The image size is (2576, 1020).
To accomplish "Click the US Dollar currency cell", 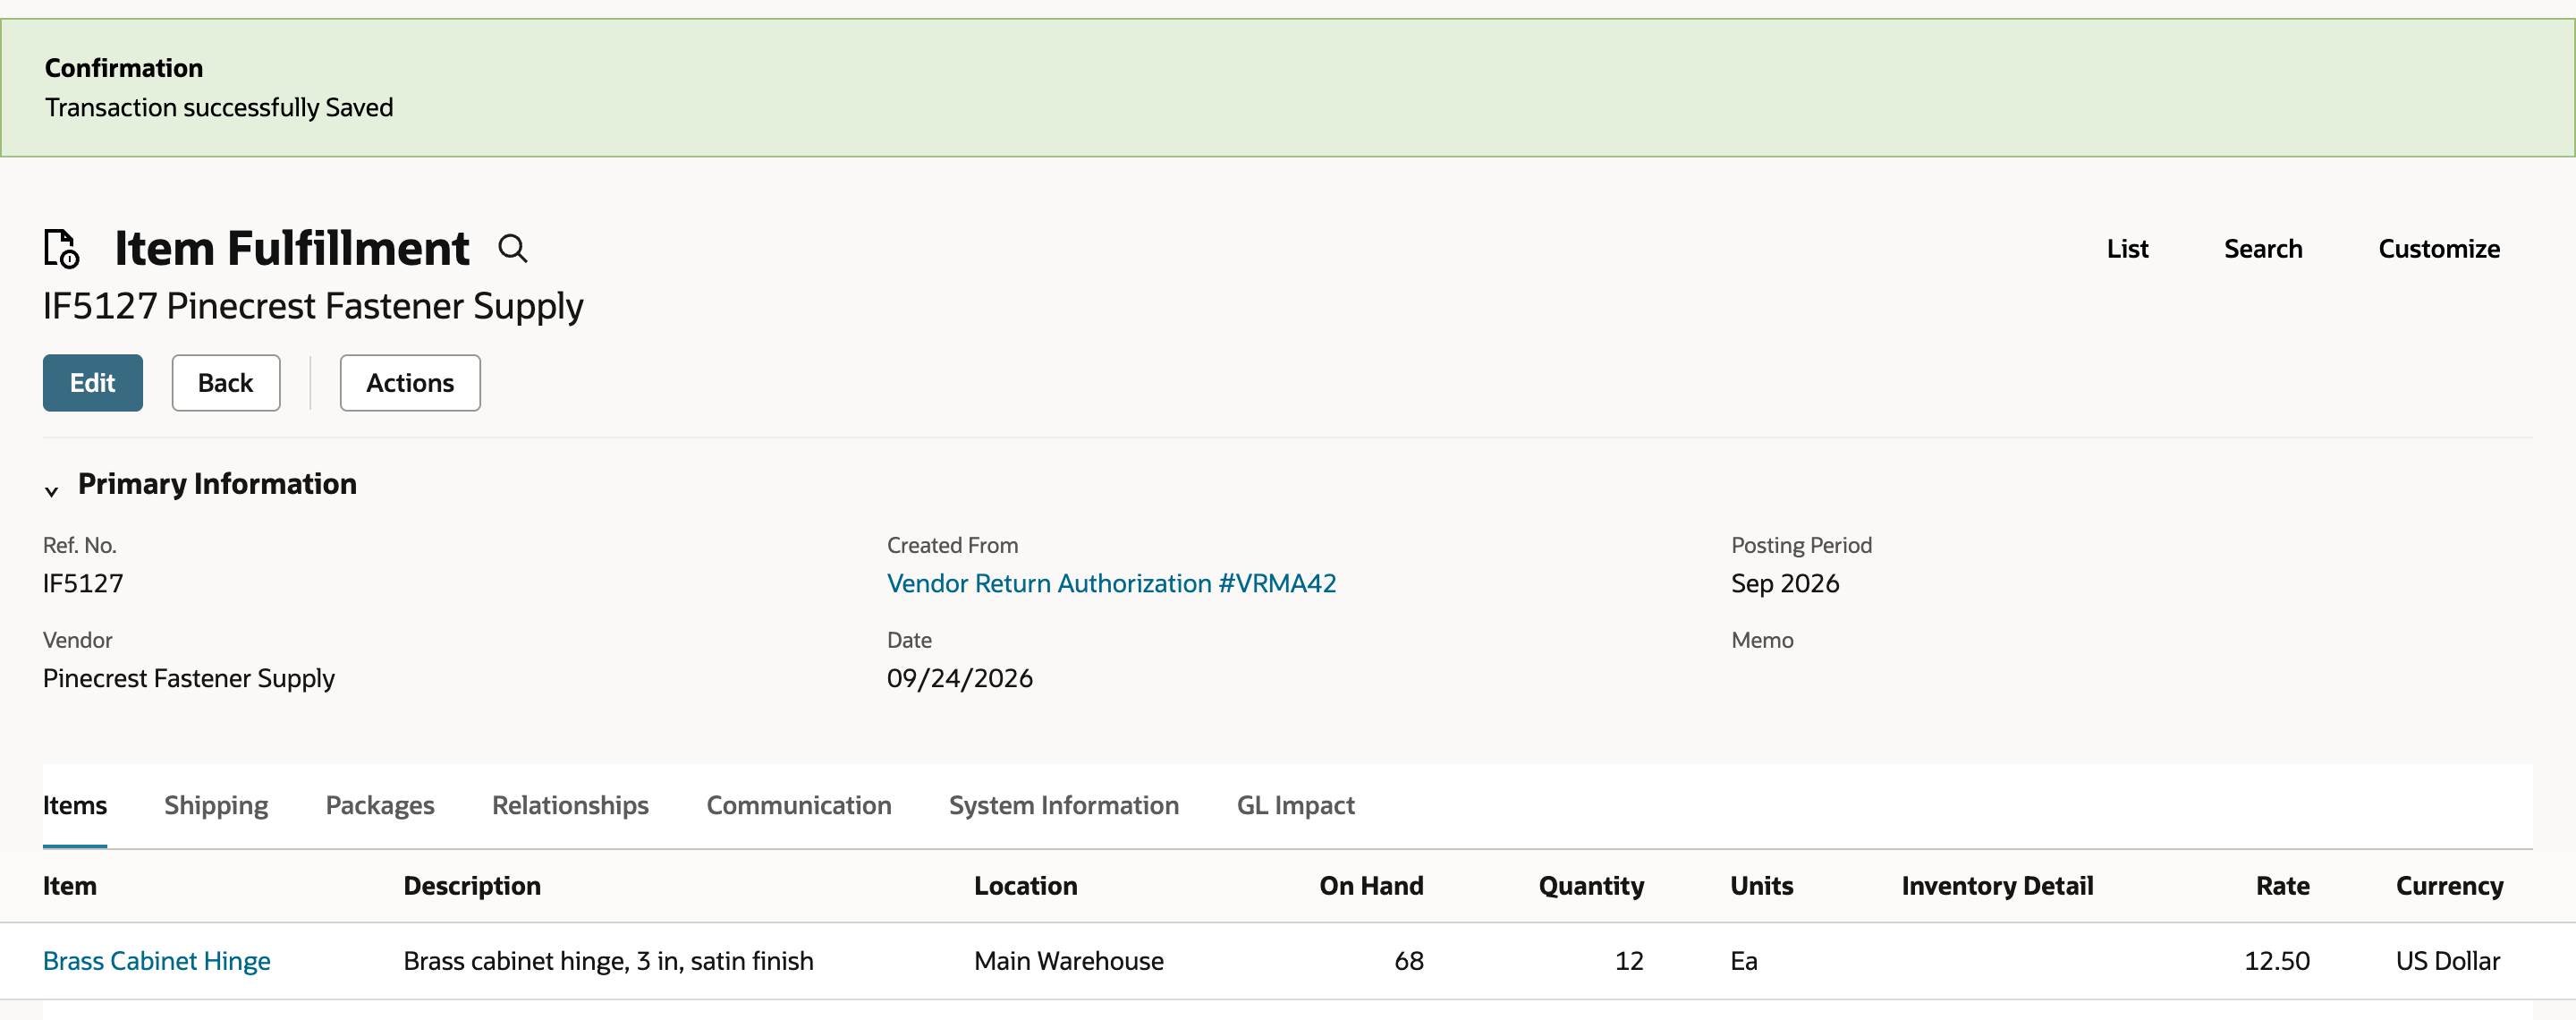I will (x=2448, y=961).
